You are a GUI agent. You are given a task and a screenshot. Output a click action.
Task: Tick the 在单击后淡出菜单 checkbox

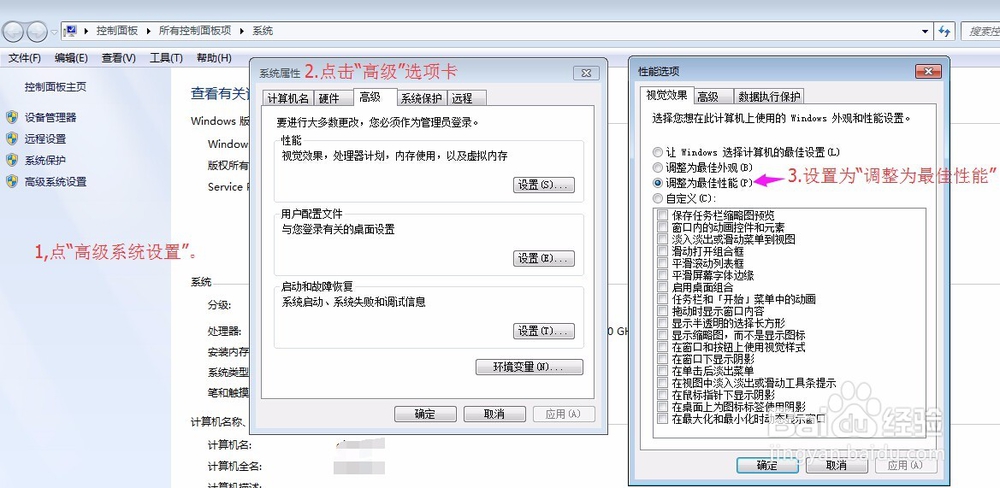click(662, 371)
